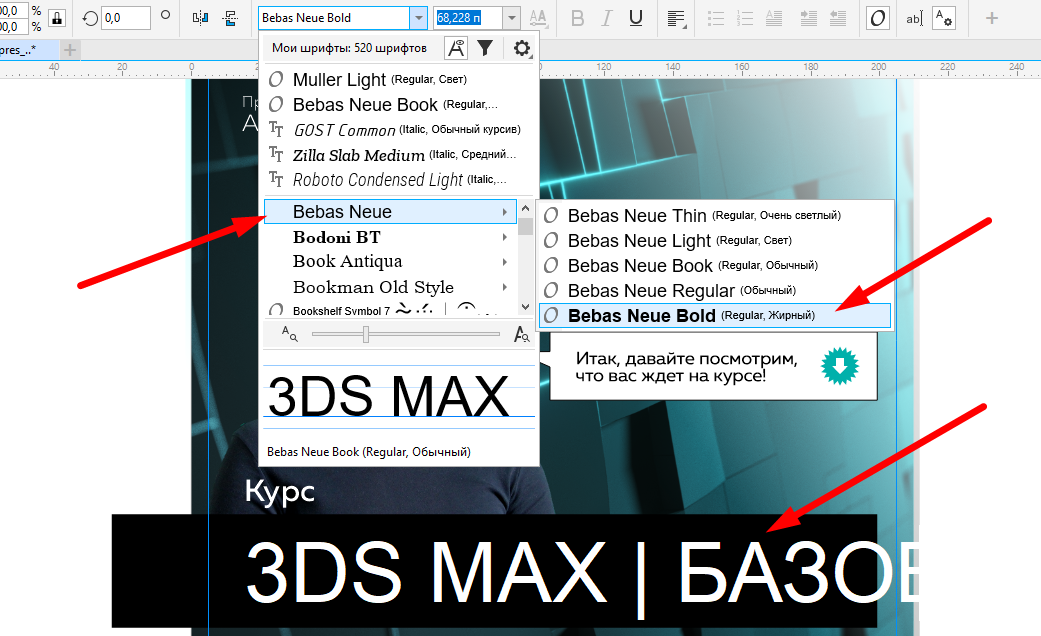Mirror the object horizontally

[x=200, y=18]
